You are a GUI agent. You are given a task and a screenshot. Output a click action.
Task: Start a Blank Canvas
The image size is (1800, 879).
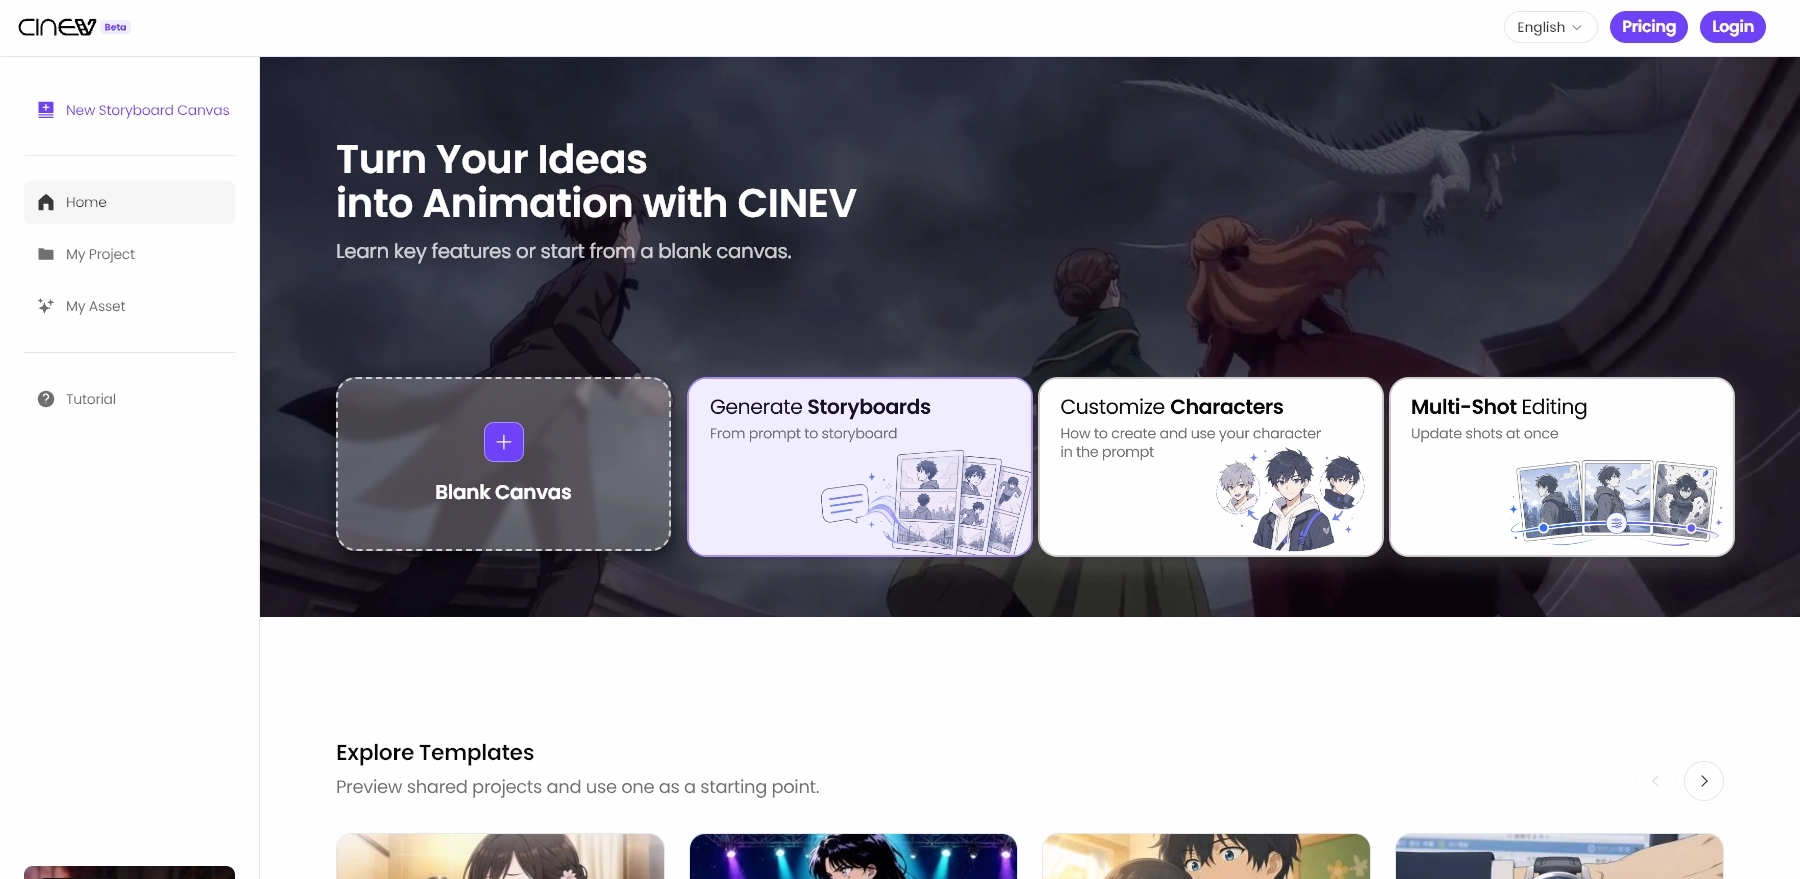coord(504,464)
